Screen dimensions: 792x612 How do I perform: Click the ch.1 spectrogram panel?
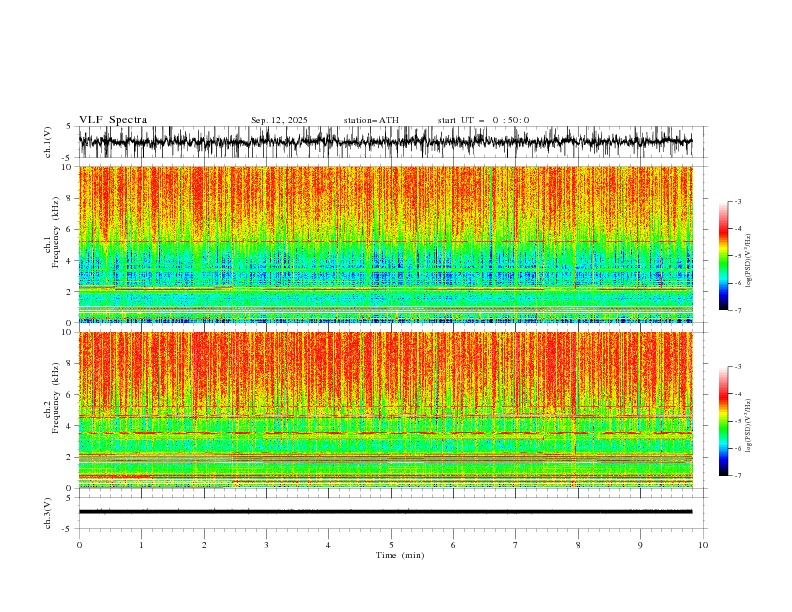pyautogui.click(x=386, y=244)
